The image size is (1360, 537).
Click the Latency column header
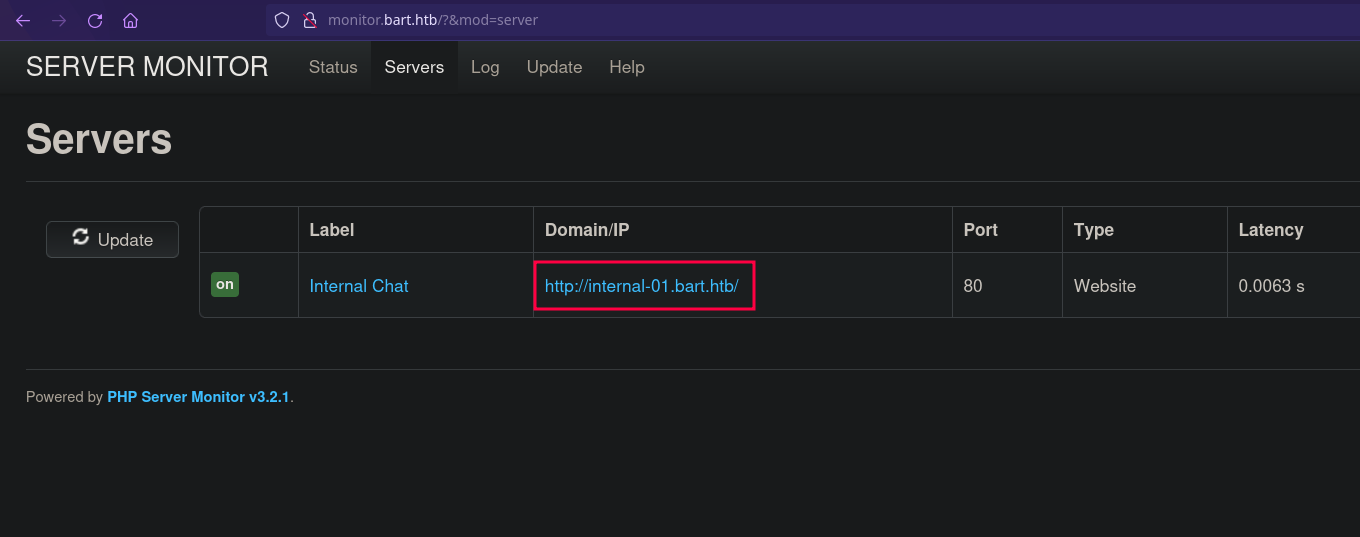coord(1270,230)
